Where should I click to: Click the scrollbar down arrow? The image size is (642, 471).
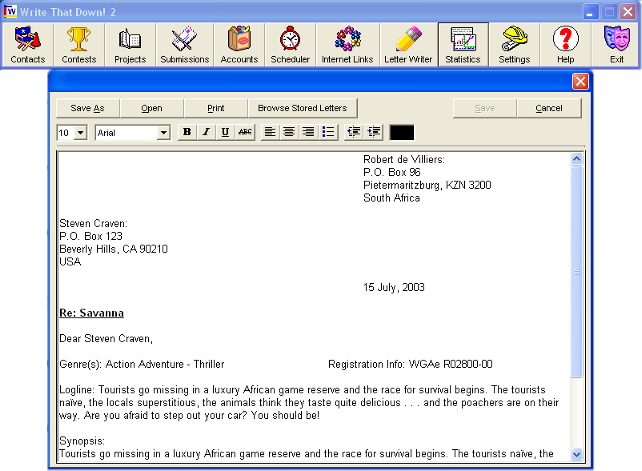(x=576, y=454)
